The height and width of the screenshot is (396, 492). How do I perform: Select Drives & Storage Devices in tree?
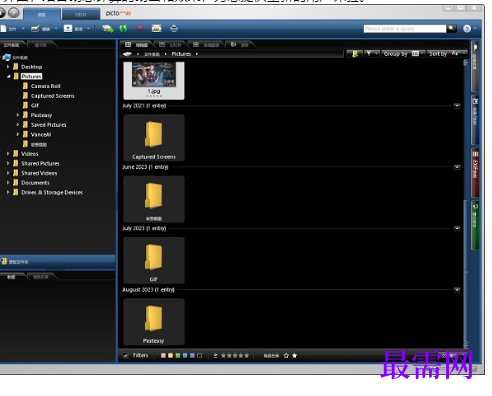[x=52, y=192]
